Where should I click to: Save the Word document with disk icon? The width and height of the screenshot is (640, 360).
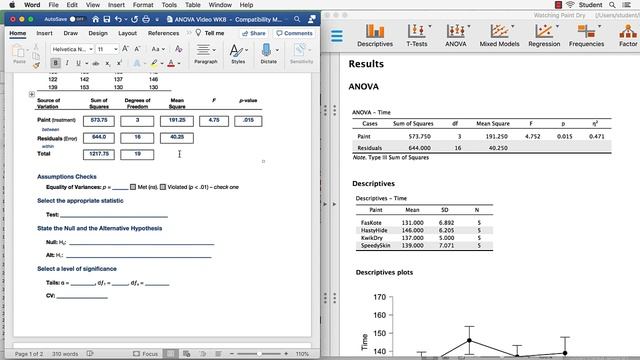[x=107, y=19]
